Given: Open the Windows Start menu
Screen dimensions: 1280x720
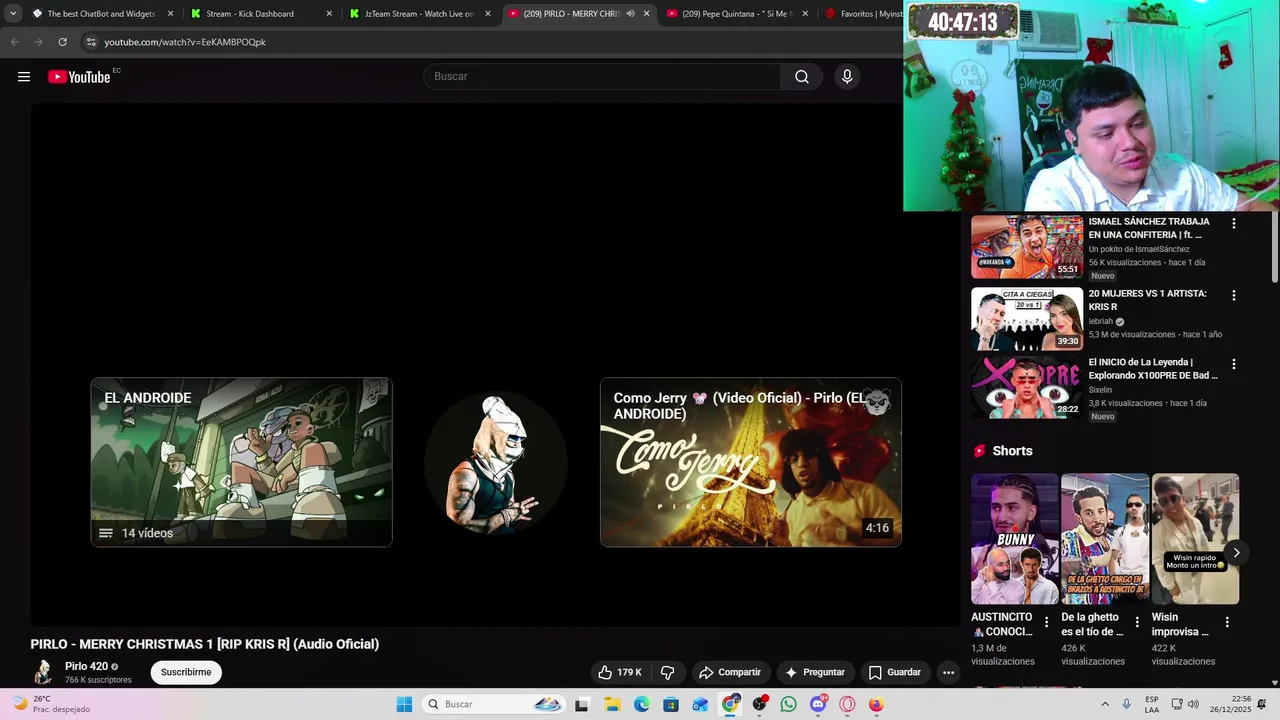Looking at the screenshot, I should point(404,704).
